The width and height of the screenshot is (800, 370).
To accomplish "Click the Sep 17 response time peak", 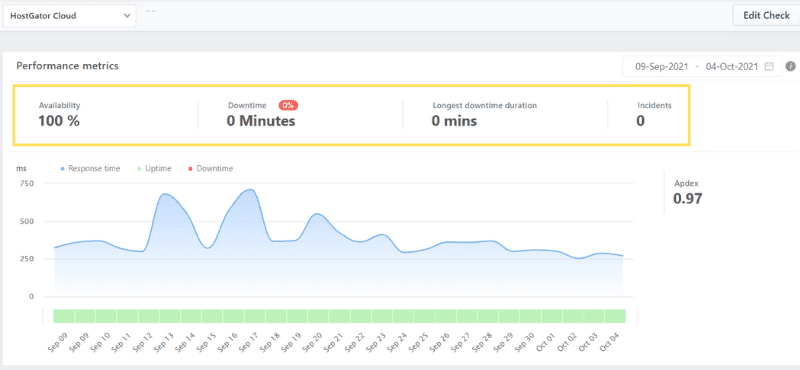I will coord(250,190).
